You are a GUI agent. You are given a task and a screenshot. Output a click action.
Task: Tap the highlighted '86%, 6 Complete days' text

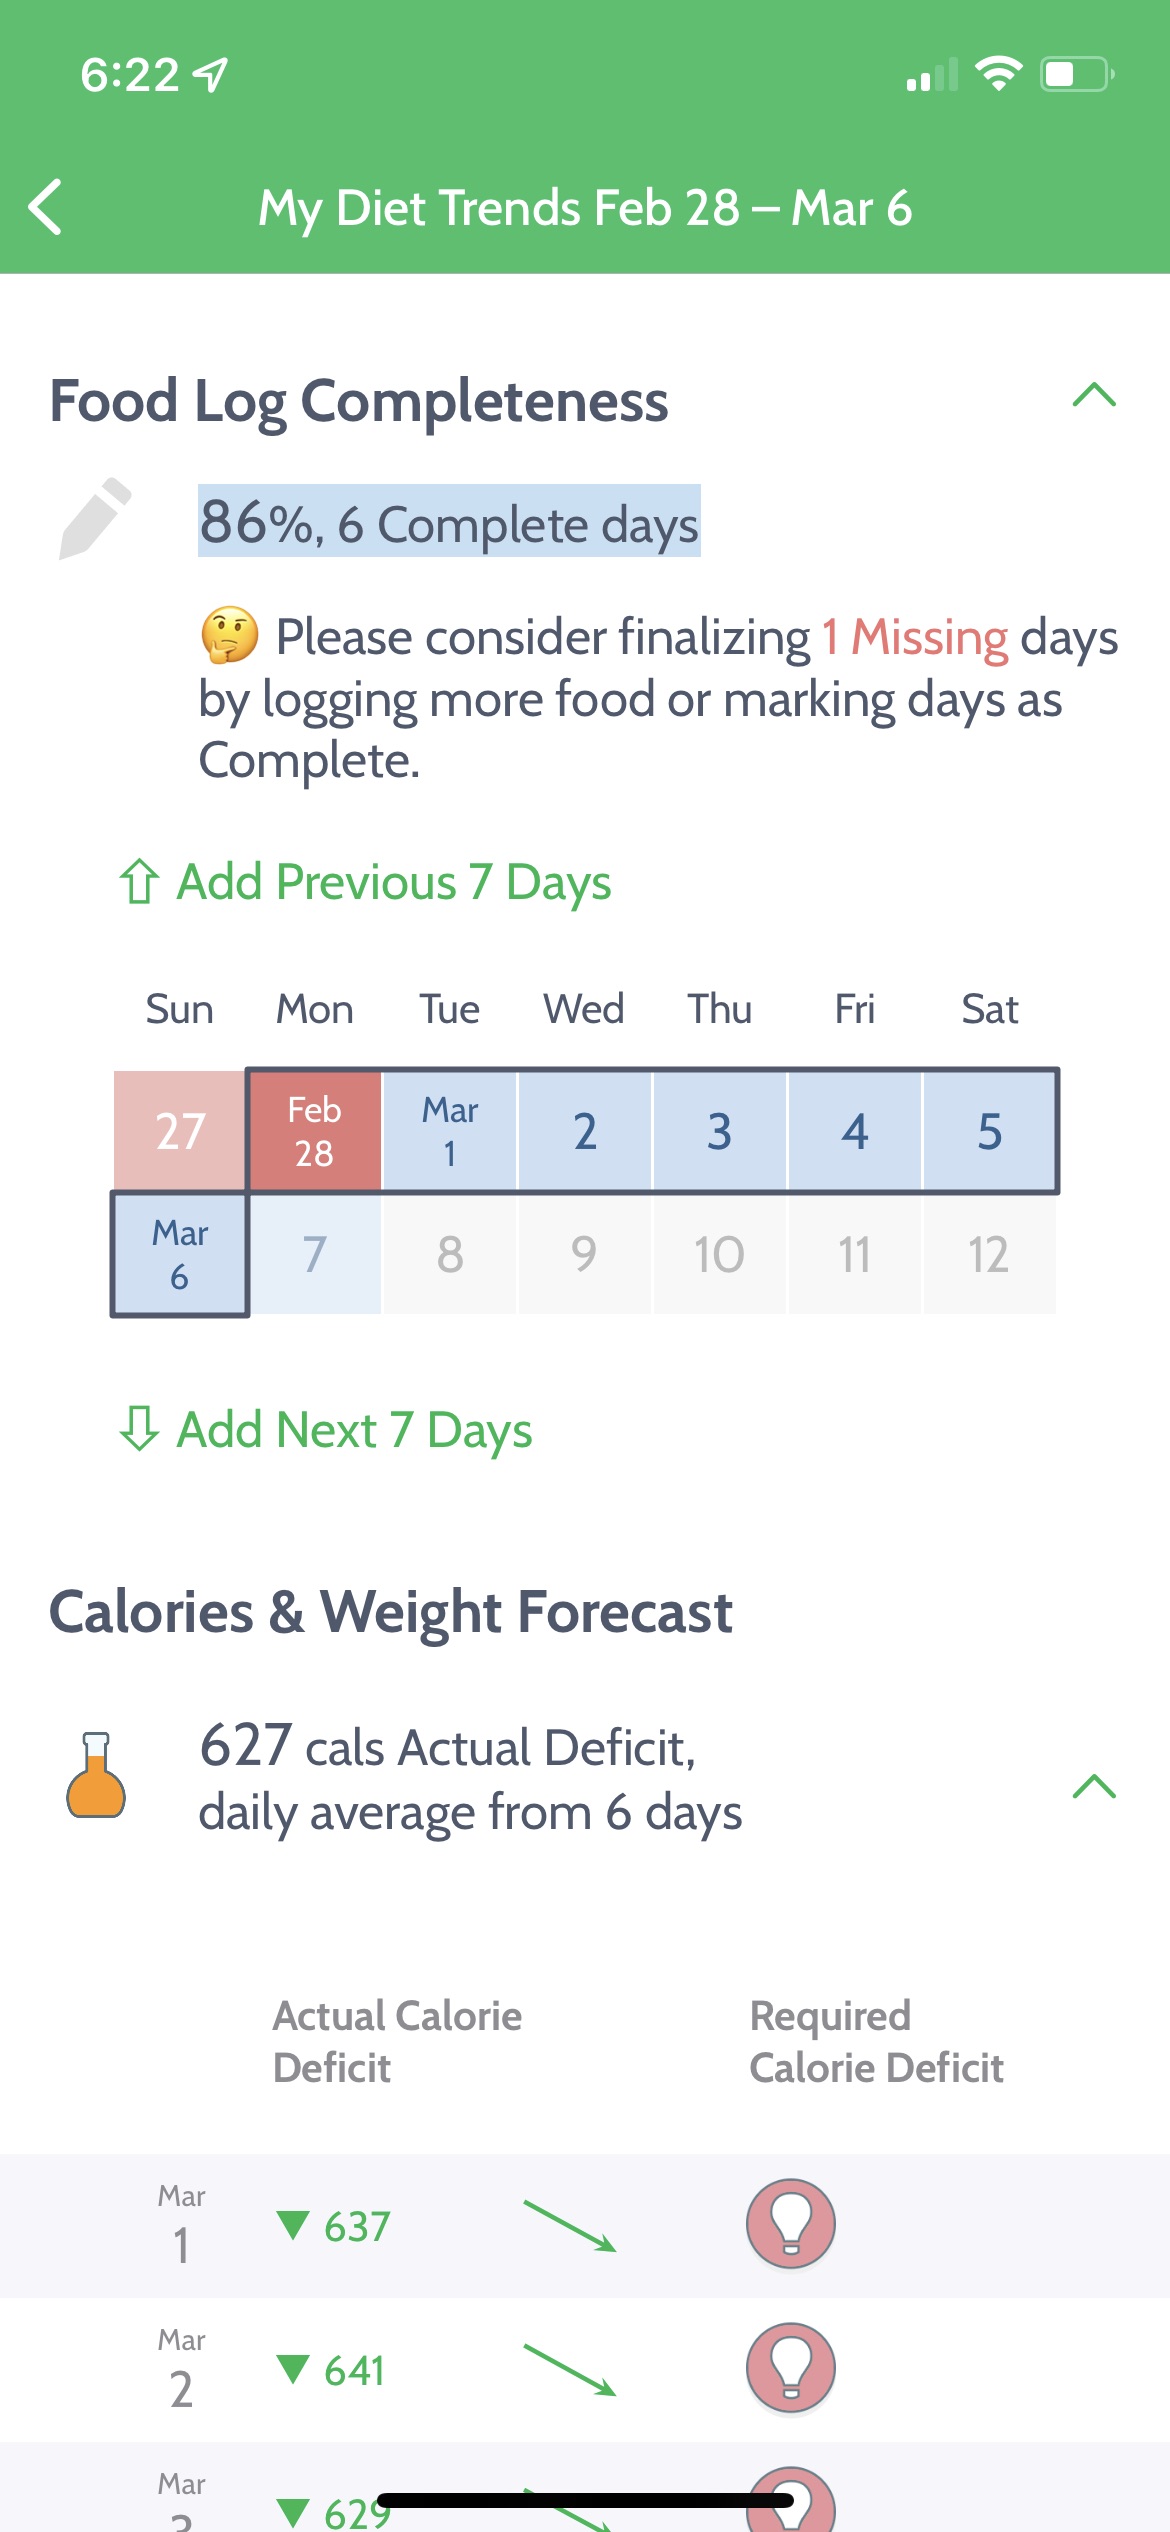pos(449,522)
